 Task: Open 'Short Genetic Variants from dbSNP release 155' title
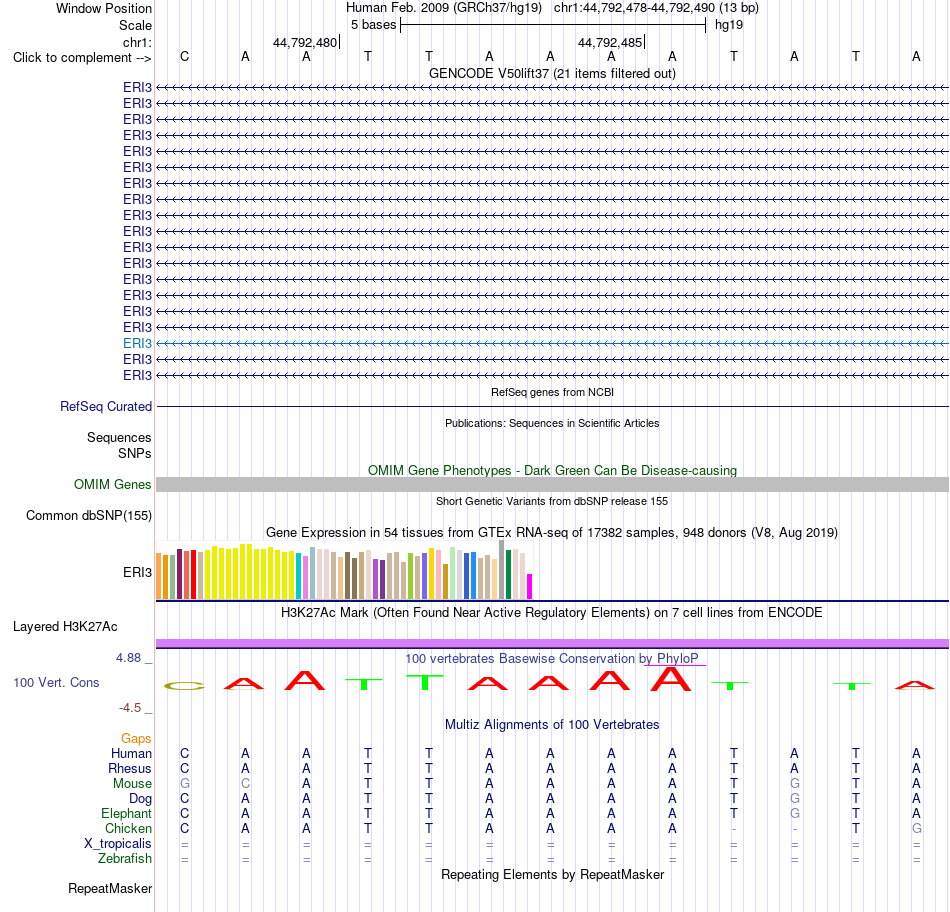552,501
